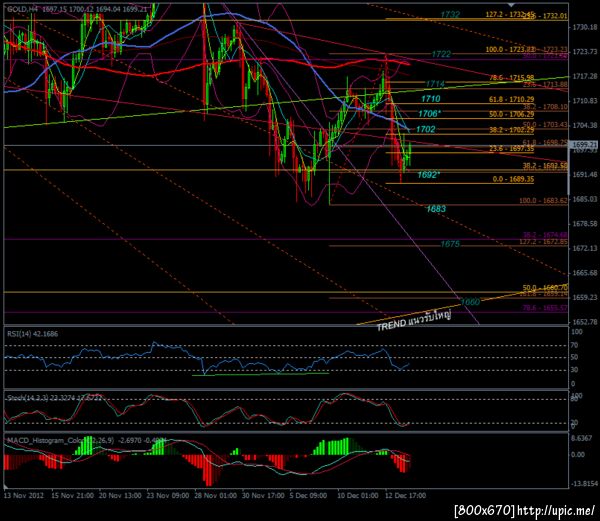Click time axis label 30 Nov 17:00

pos(263,495)
